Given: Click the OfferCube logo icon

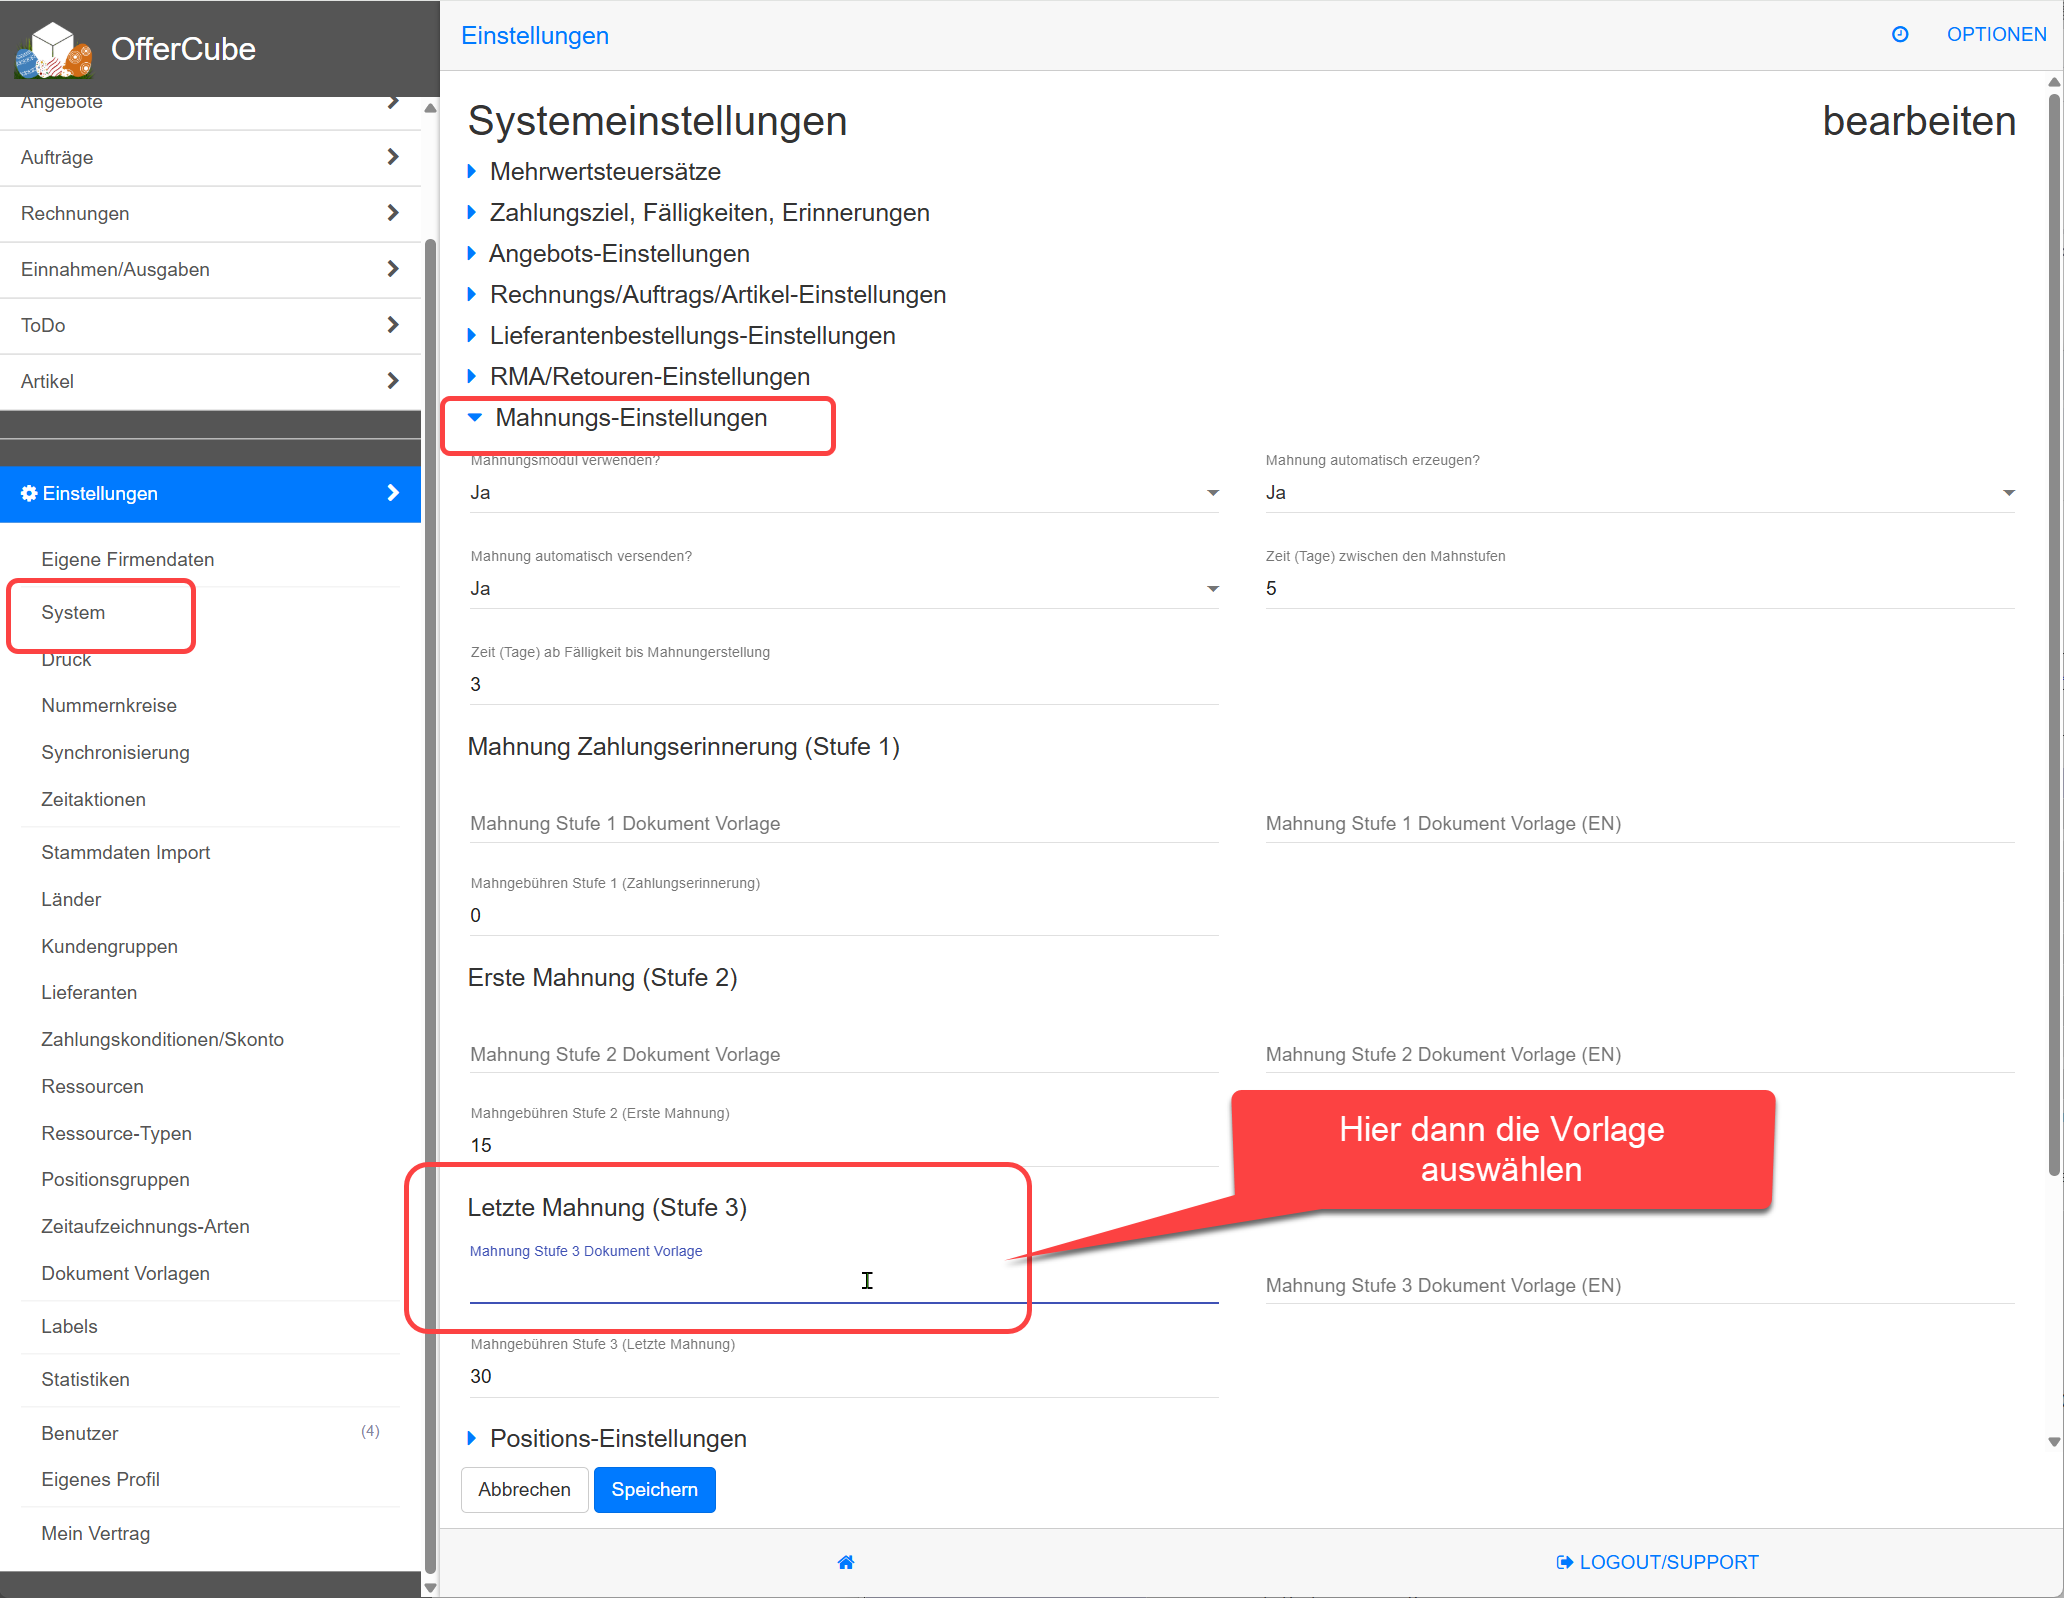Looking at the screenshot, I should [x=54, y=50].
